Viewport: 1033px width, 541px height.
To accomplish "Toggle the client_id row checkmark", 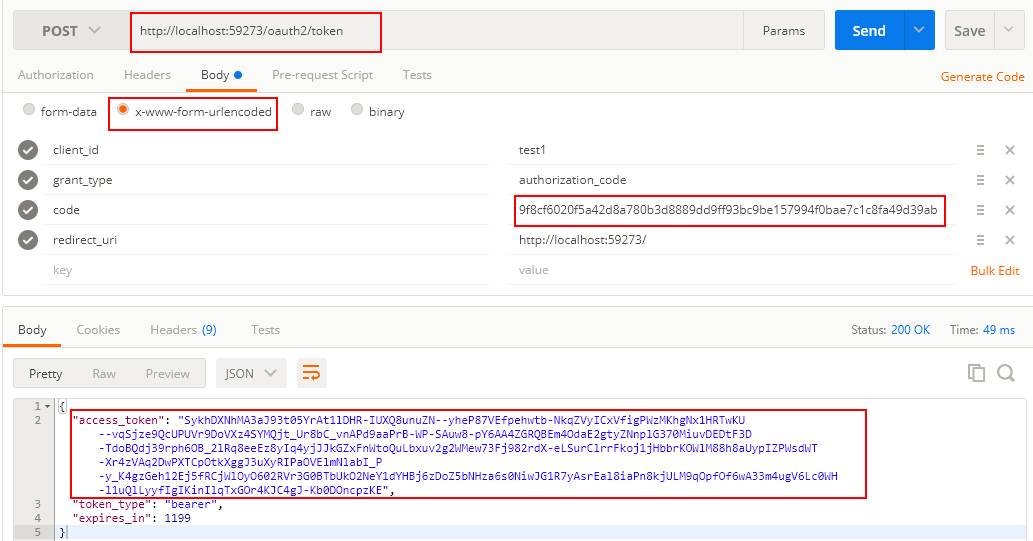I will pos(28,150).
